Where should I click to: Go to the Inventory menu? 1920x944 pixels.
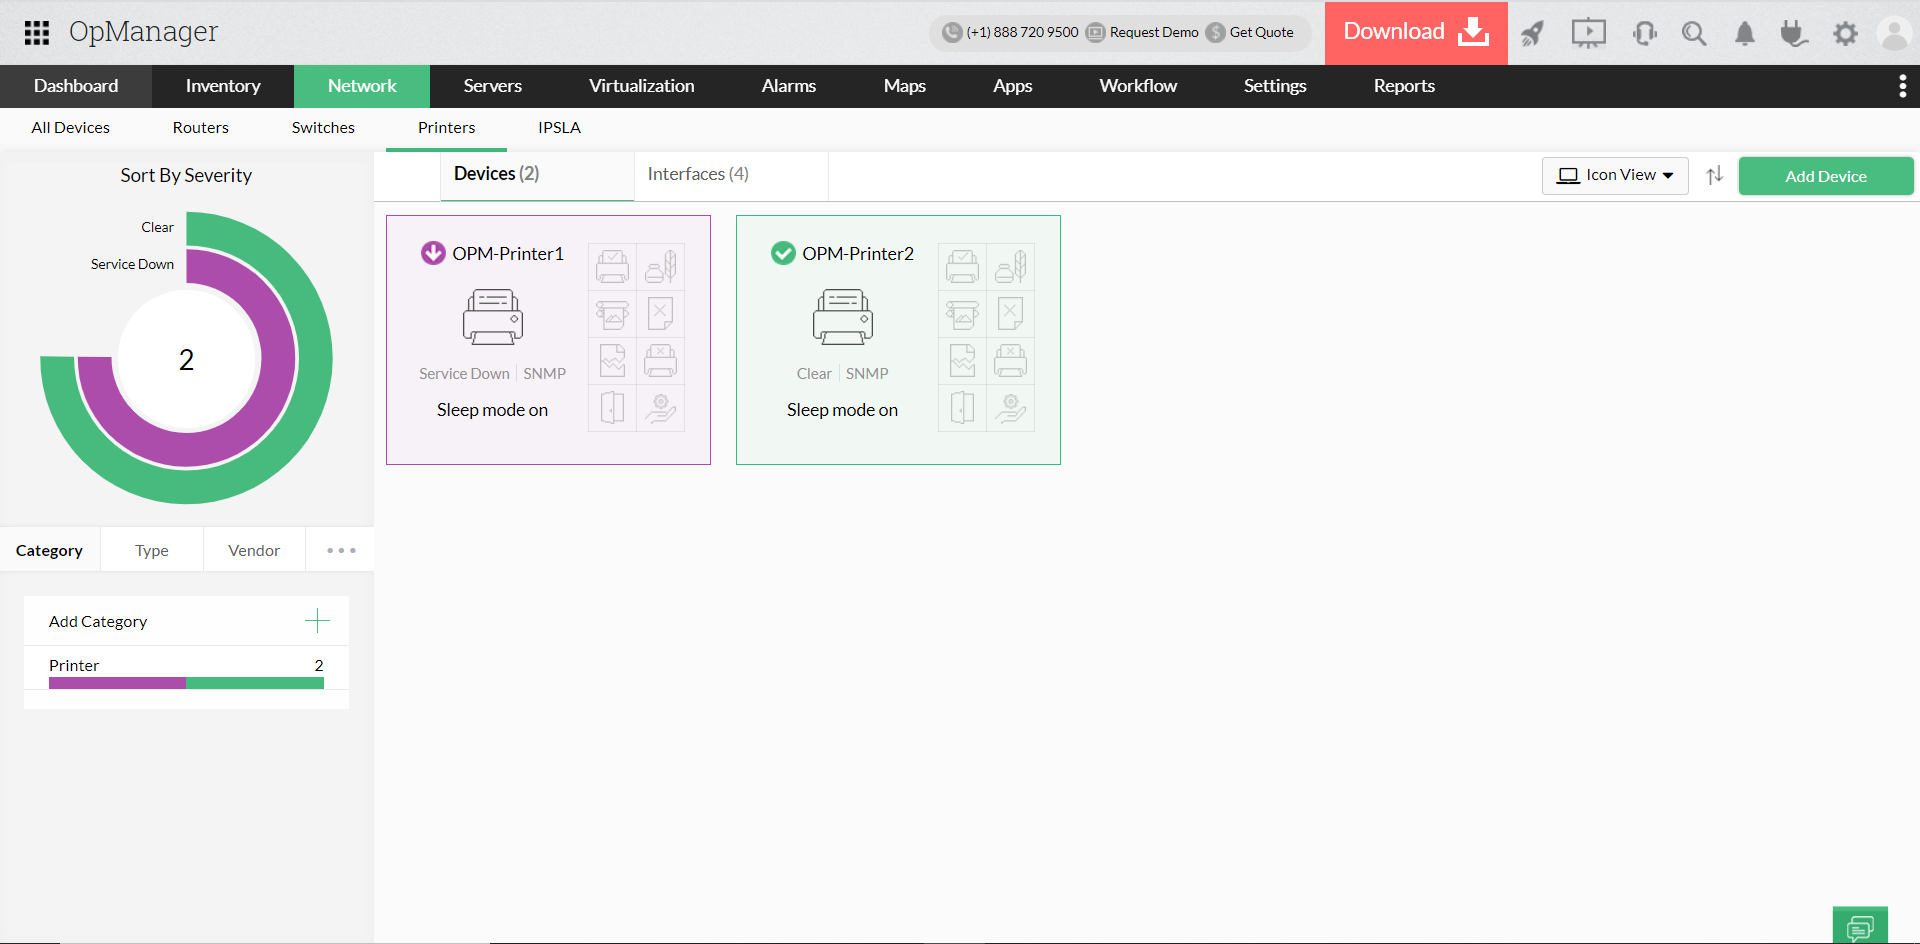click(223, 87)
